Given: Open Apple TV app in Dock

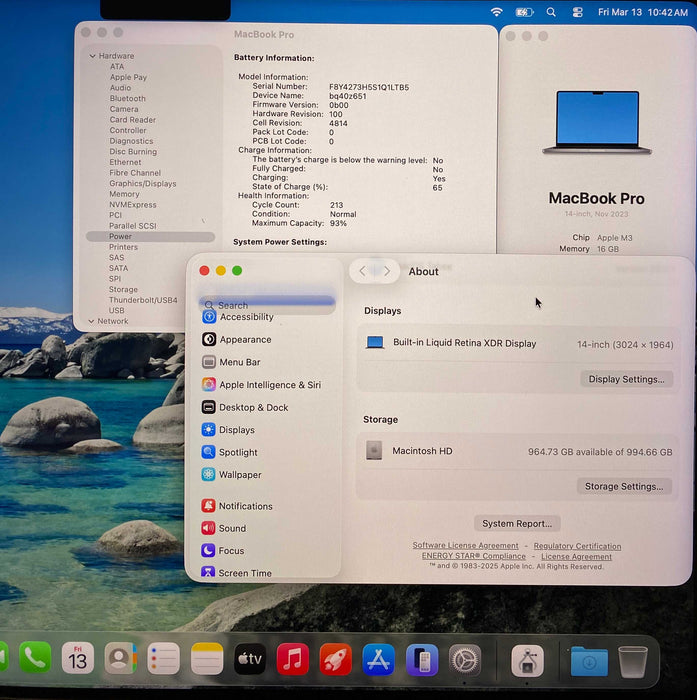Looking at the screenshot, I should 250,658.
